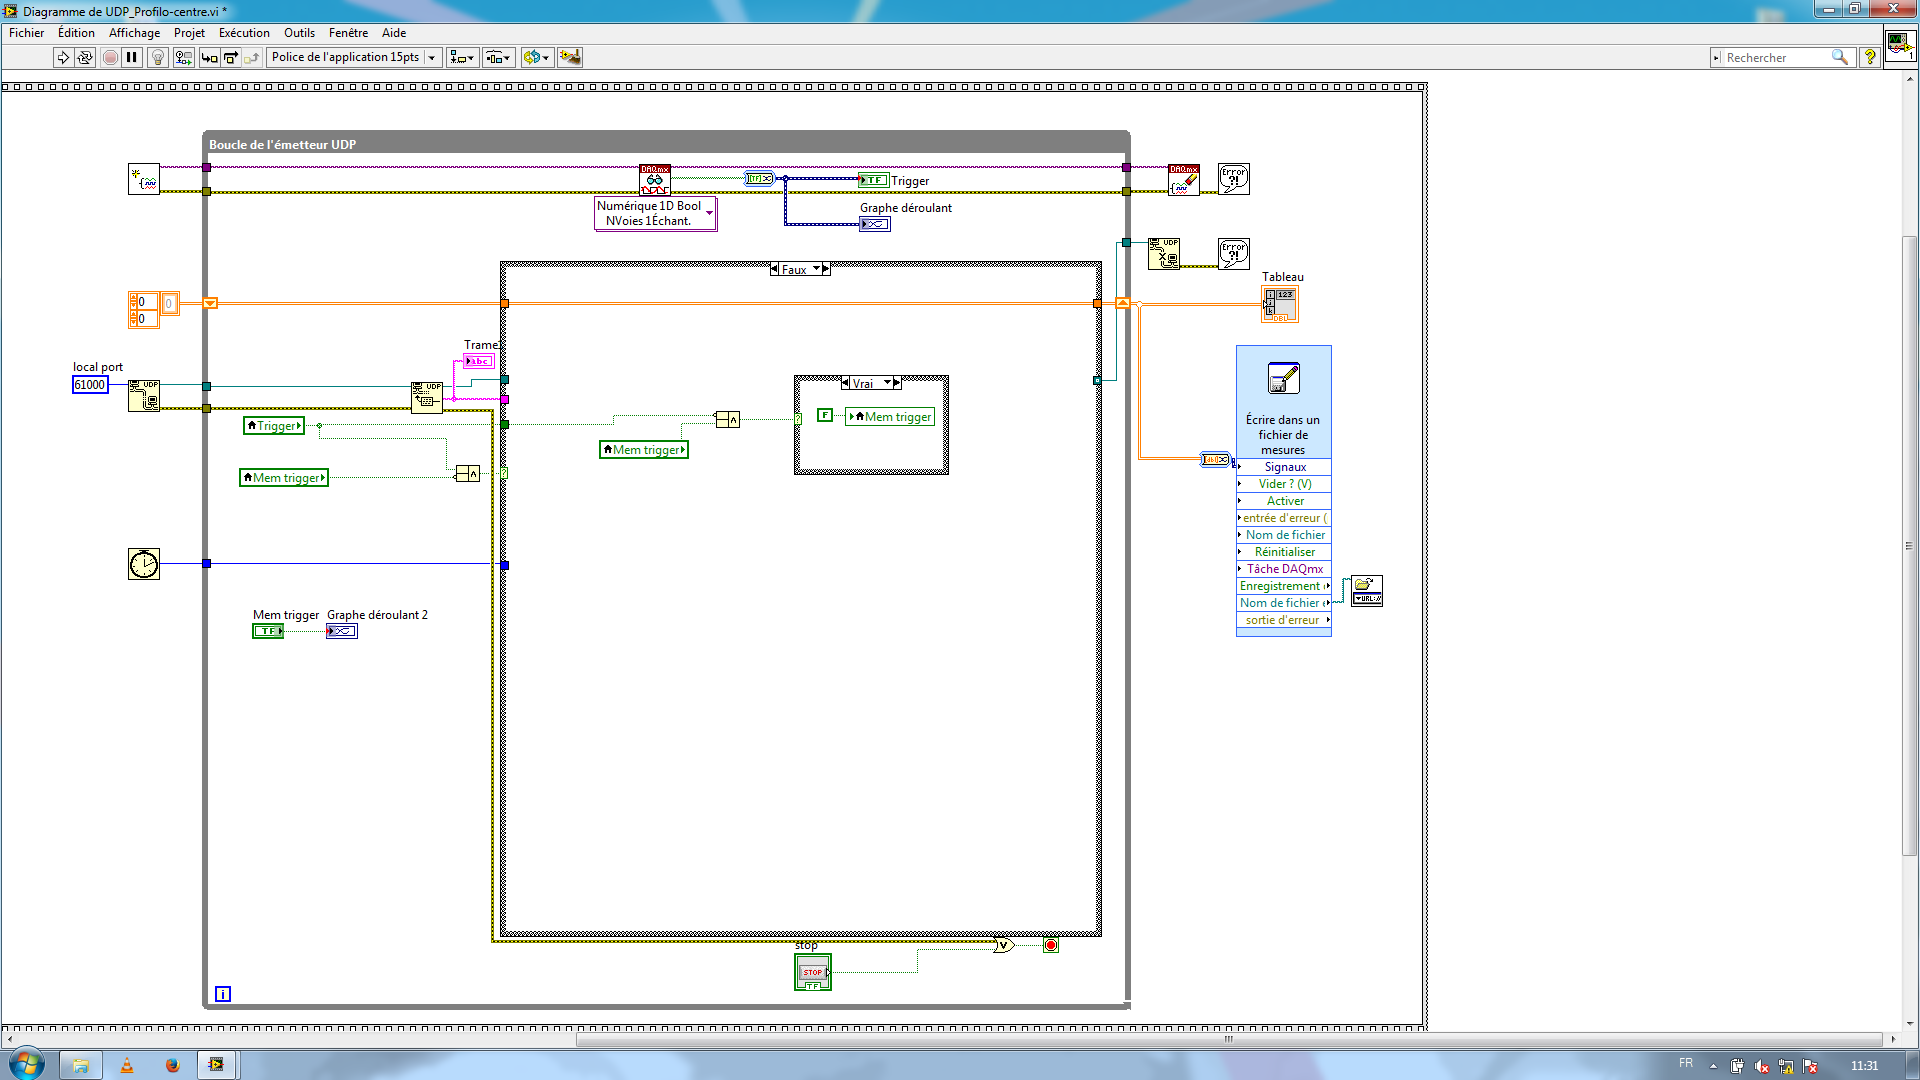The height and width of the screenshot is (1080, 1920).
Task: Click the loop conditional stop terminal
Action: (1051, 945)
